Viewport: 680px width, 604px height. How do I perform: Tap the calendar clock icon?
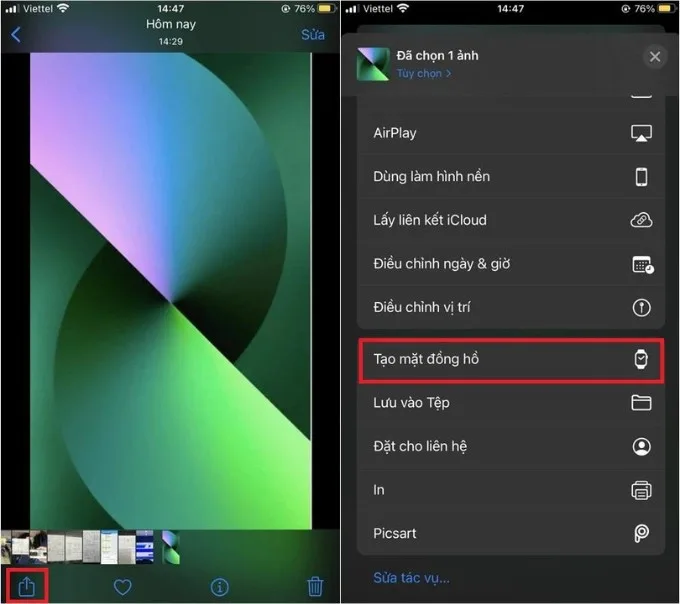pos(643,264)
